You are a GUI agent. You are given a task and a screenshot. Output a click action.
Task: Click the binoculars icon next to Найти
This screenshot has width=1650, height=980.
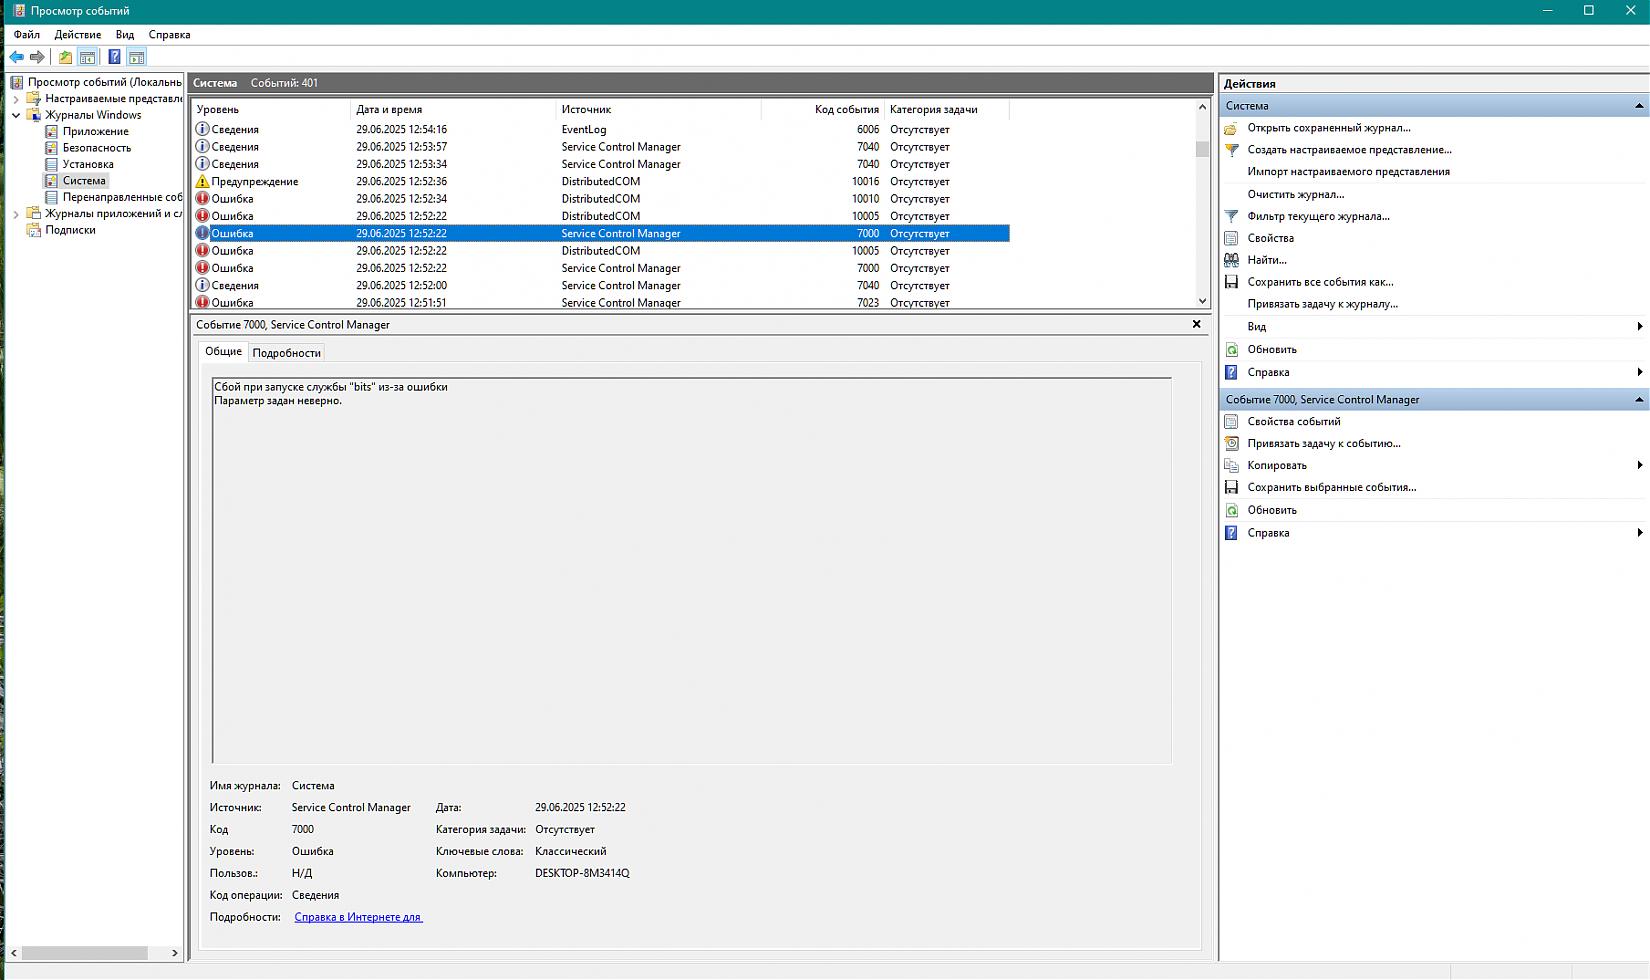click(1232, 260)
